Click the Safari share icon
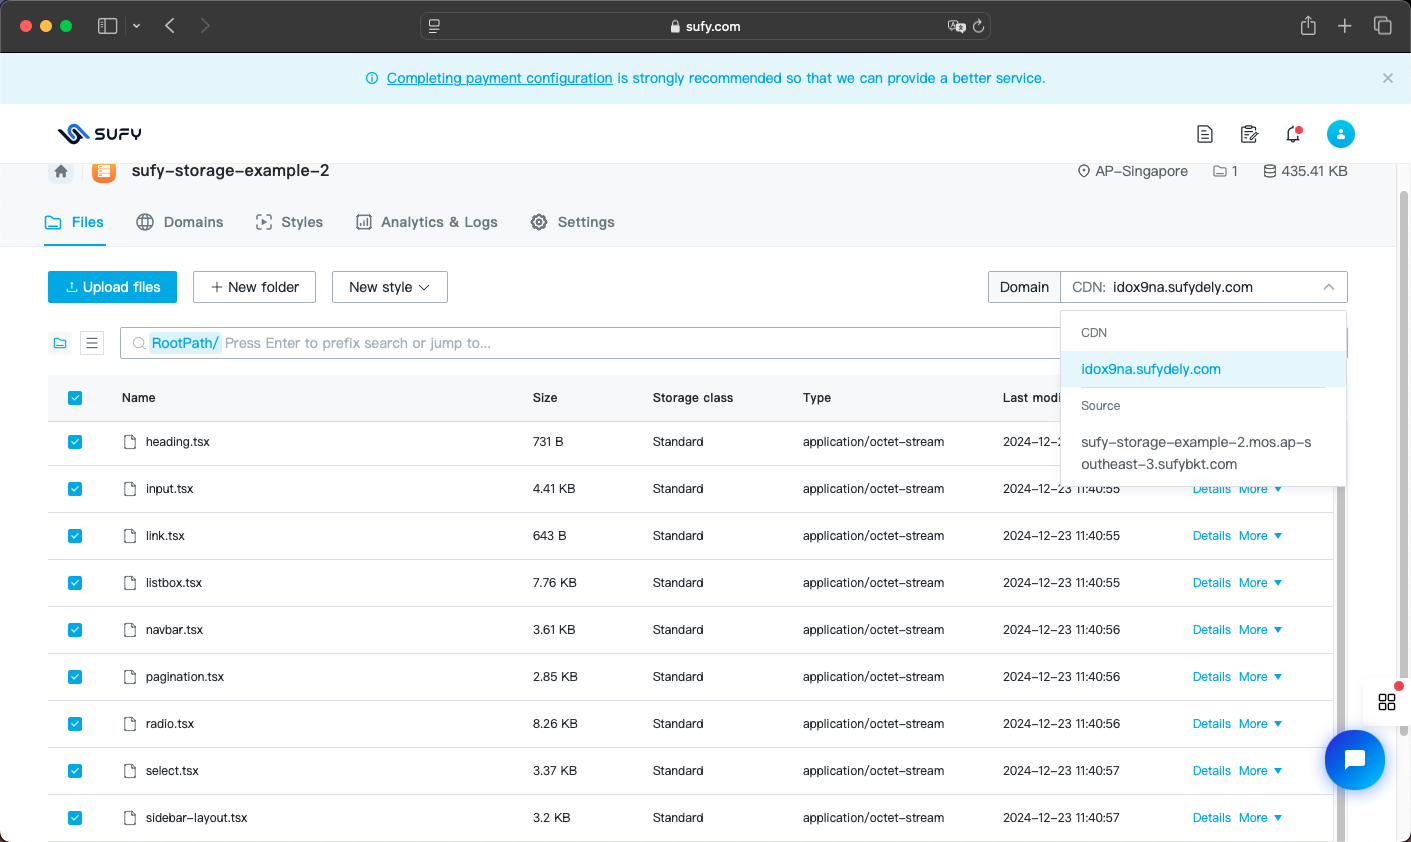 coord(1308,26)
